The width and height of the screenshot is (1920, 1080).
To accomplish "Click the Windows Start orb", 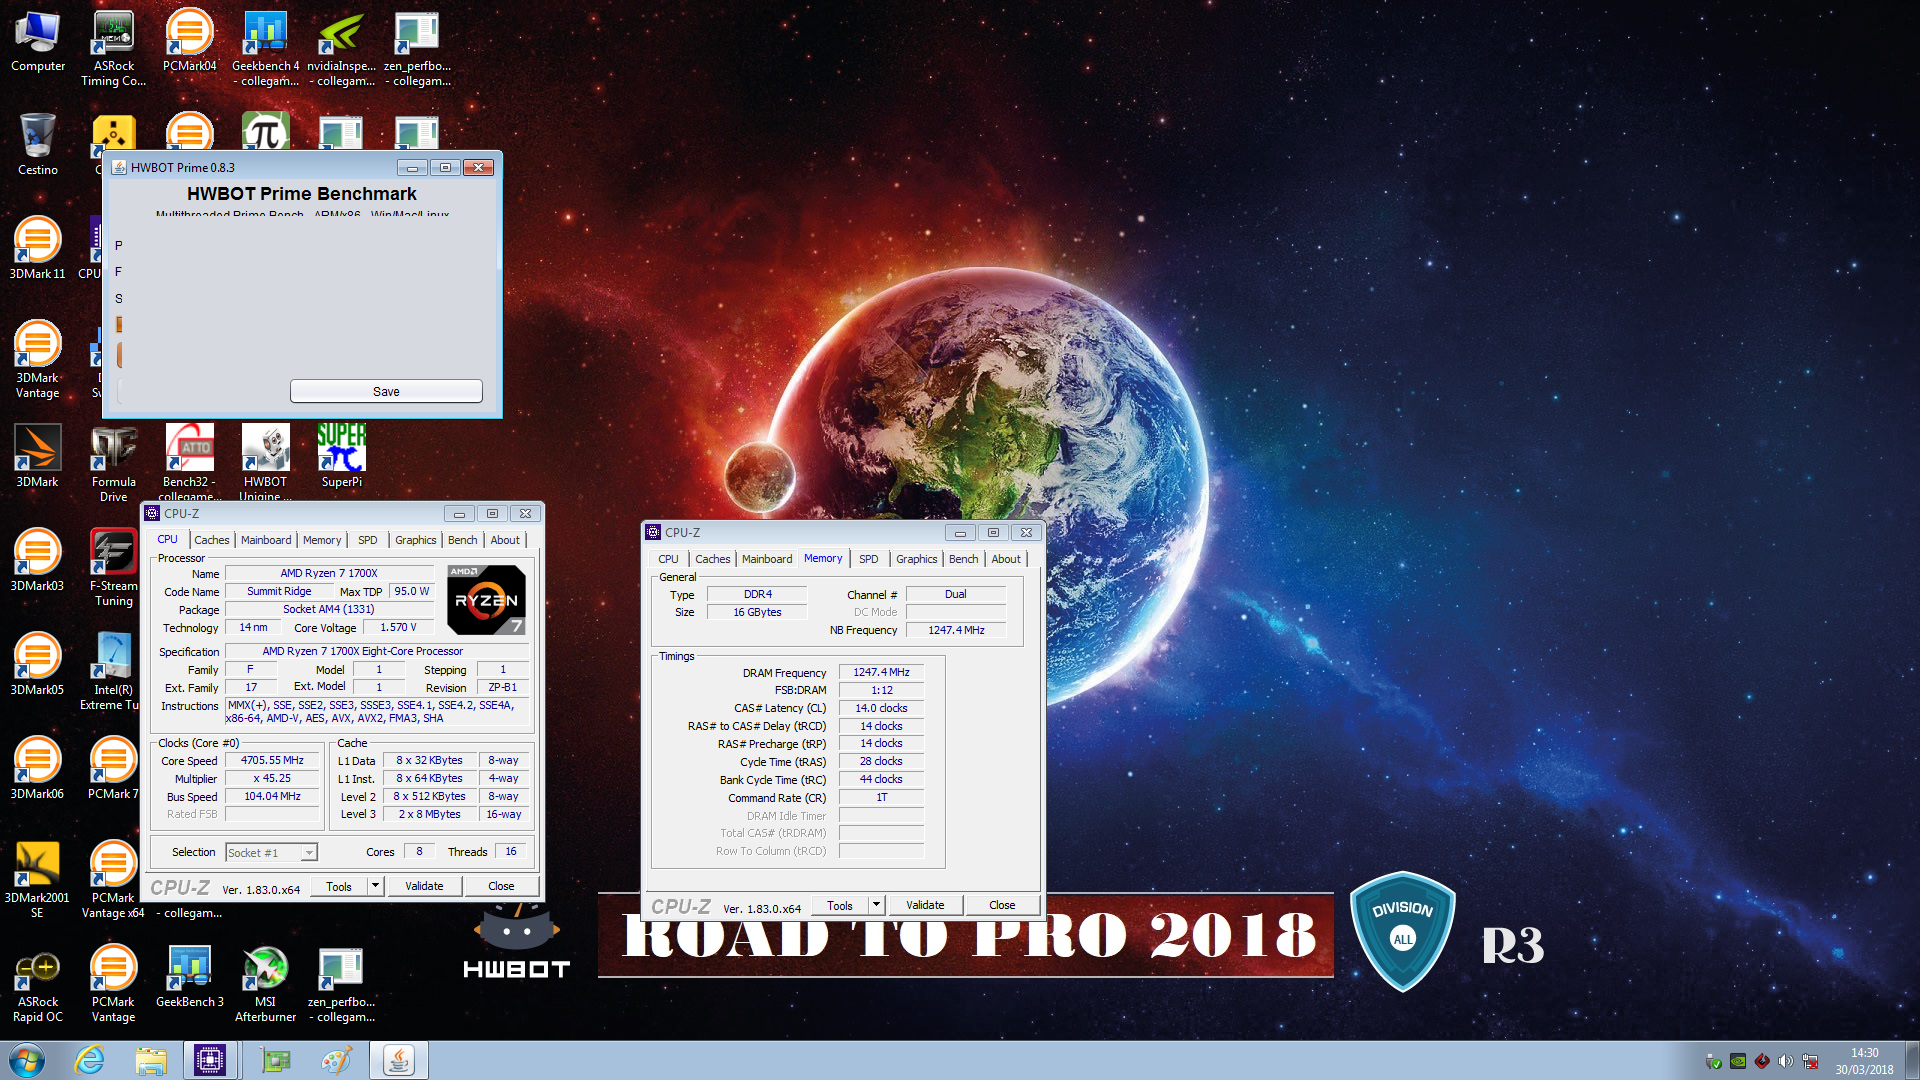I will coord(27,1060).
